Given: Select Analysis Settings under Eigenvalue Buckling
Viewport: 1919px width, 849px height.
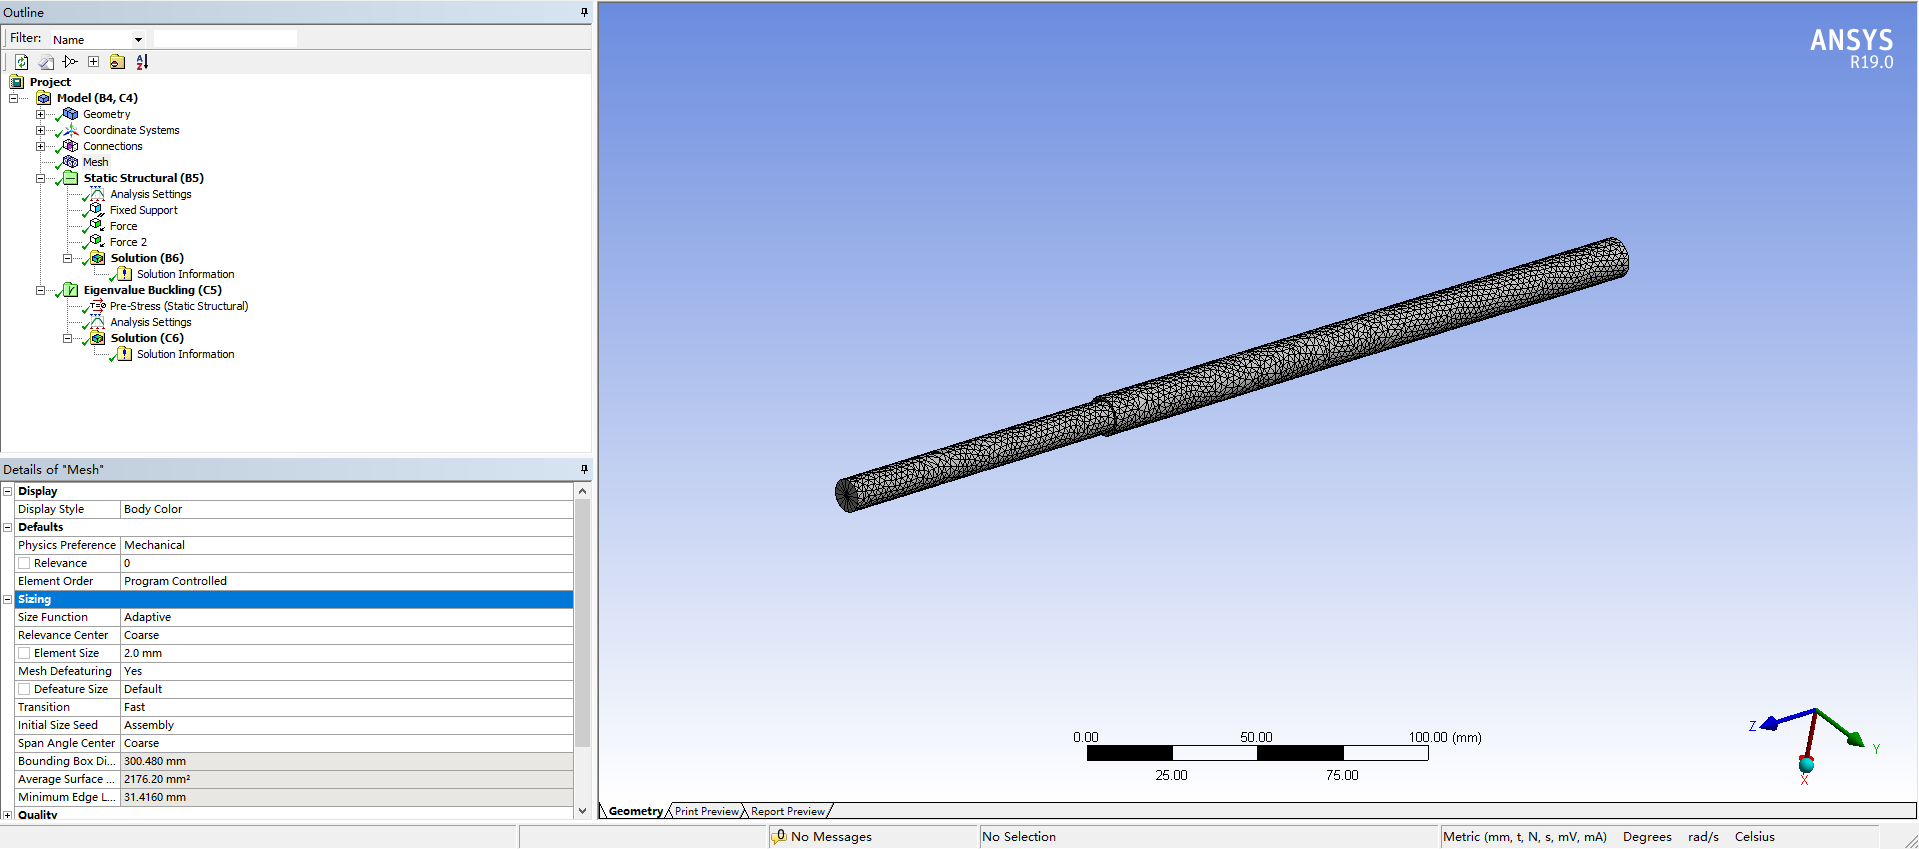Looking at the screenshot, I should pos(150,322).
